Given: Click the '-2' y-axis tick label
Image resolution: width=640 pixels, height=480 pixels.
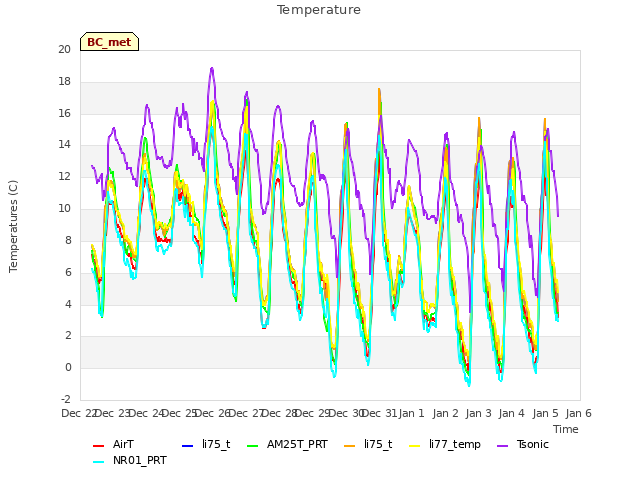Looking at the screenshot, I should pyautogui.click(x=66, y=399).
